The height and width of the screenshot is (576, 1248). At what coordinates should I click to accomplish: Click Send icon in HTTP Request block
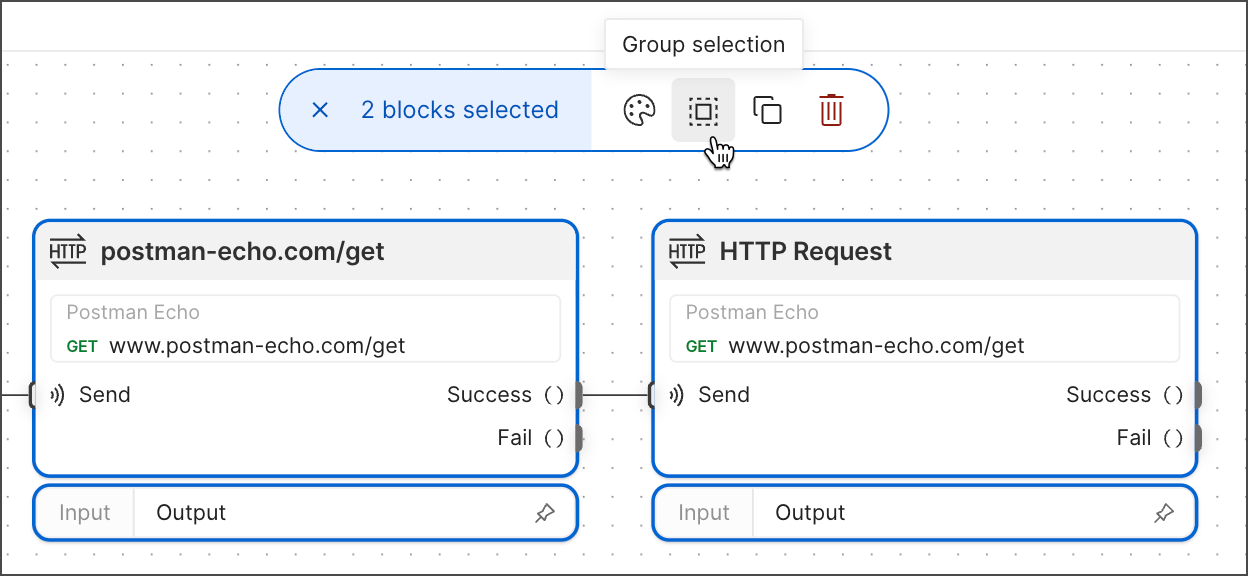click(677, 395)
